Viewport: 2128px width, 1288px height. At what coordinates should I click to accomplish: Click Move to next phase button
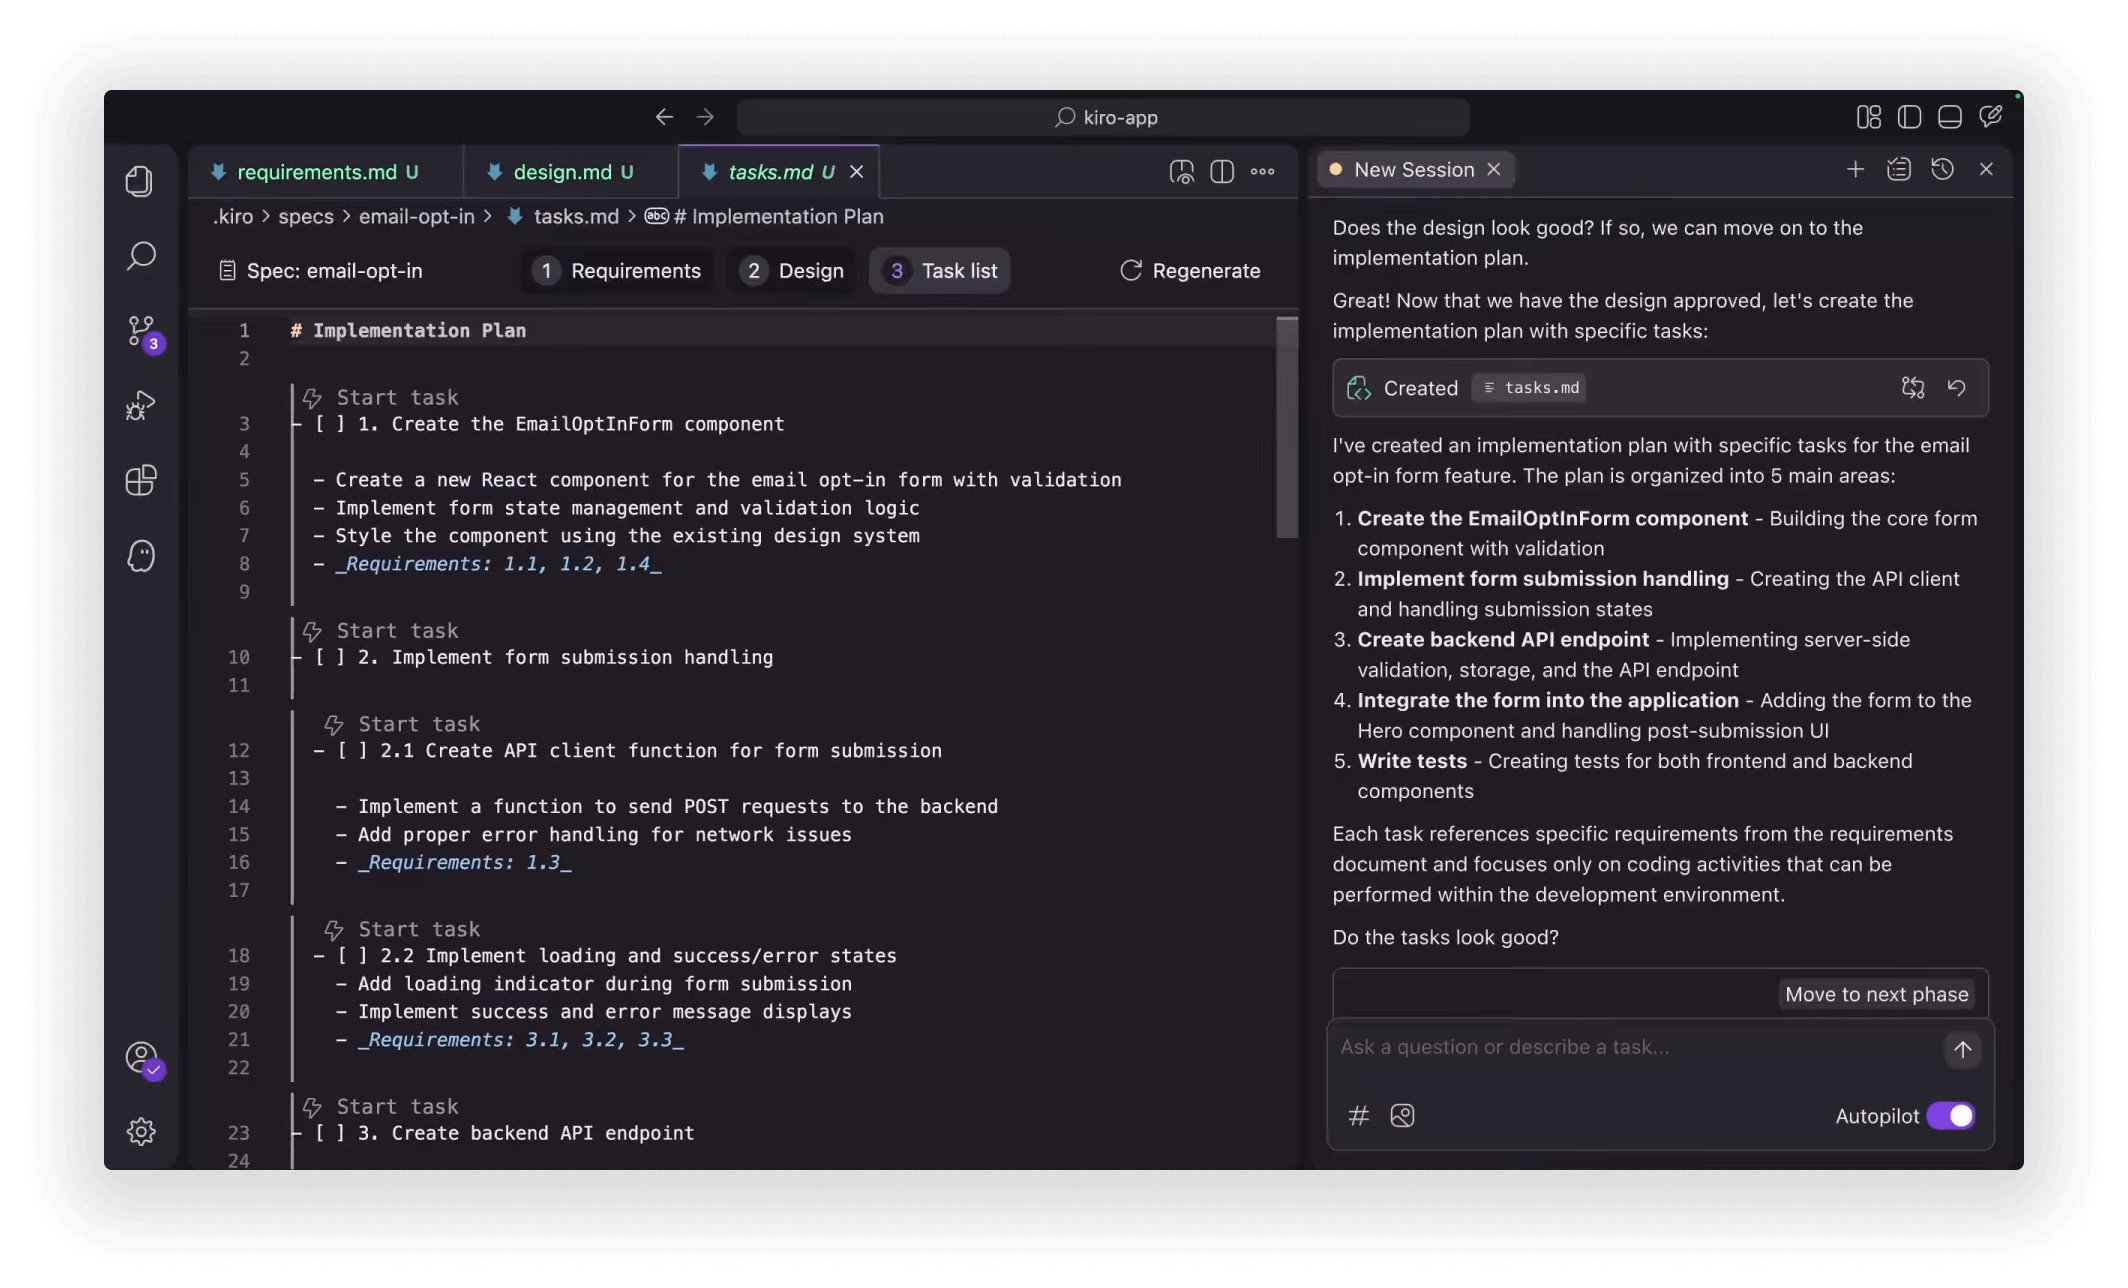tap(1876, 995)
